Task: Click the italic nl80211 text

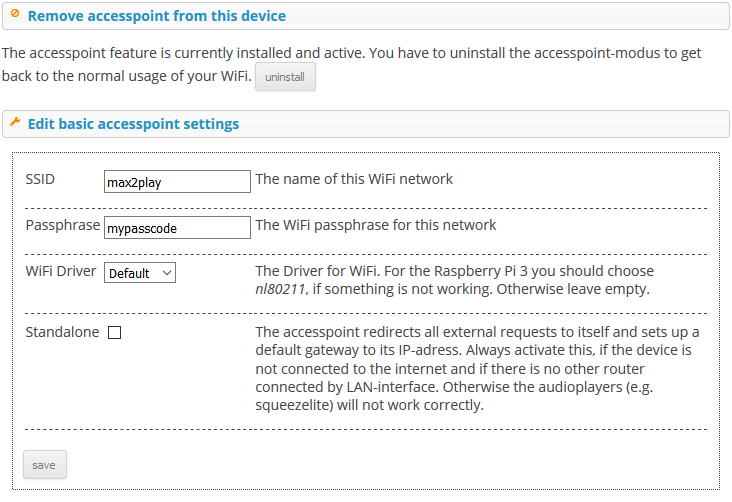Action: [x=280, y=289]
